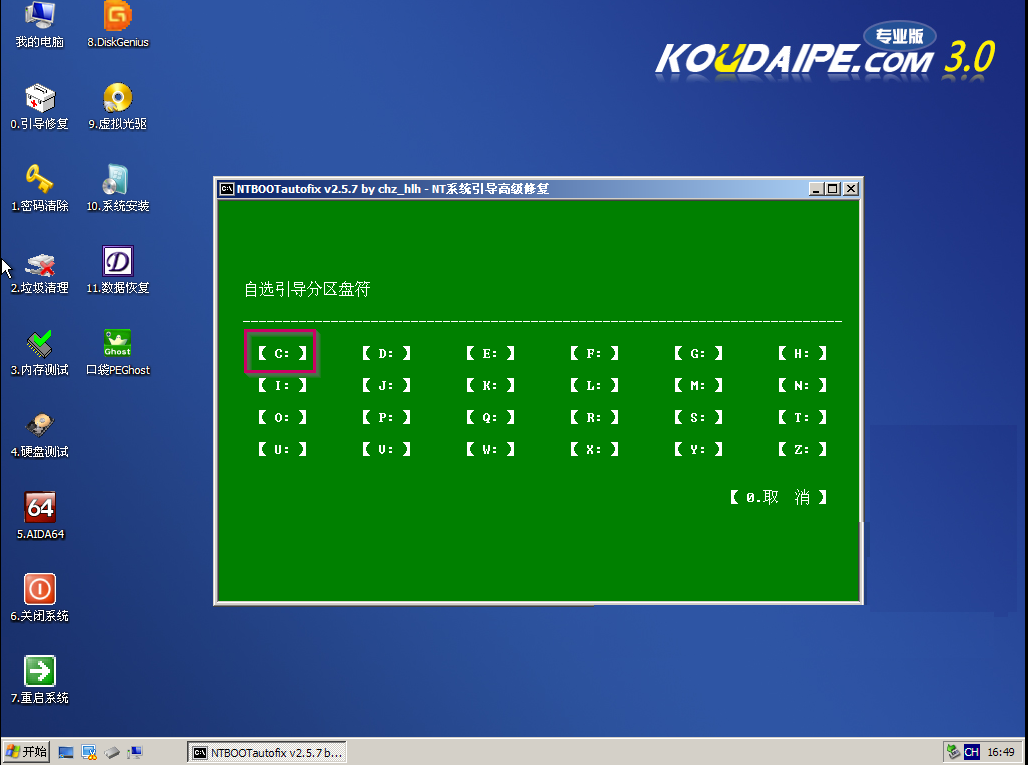Viewport: 1028px width, 765px height.
Task: Open the 开始 Start menu
Action: [27, 751]
